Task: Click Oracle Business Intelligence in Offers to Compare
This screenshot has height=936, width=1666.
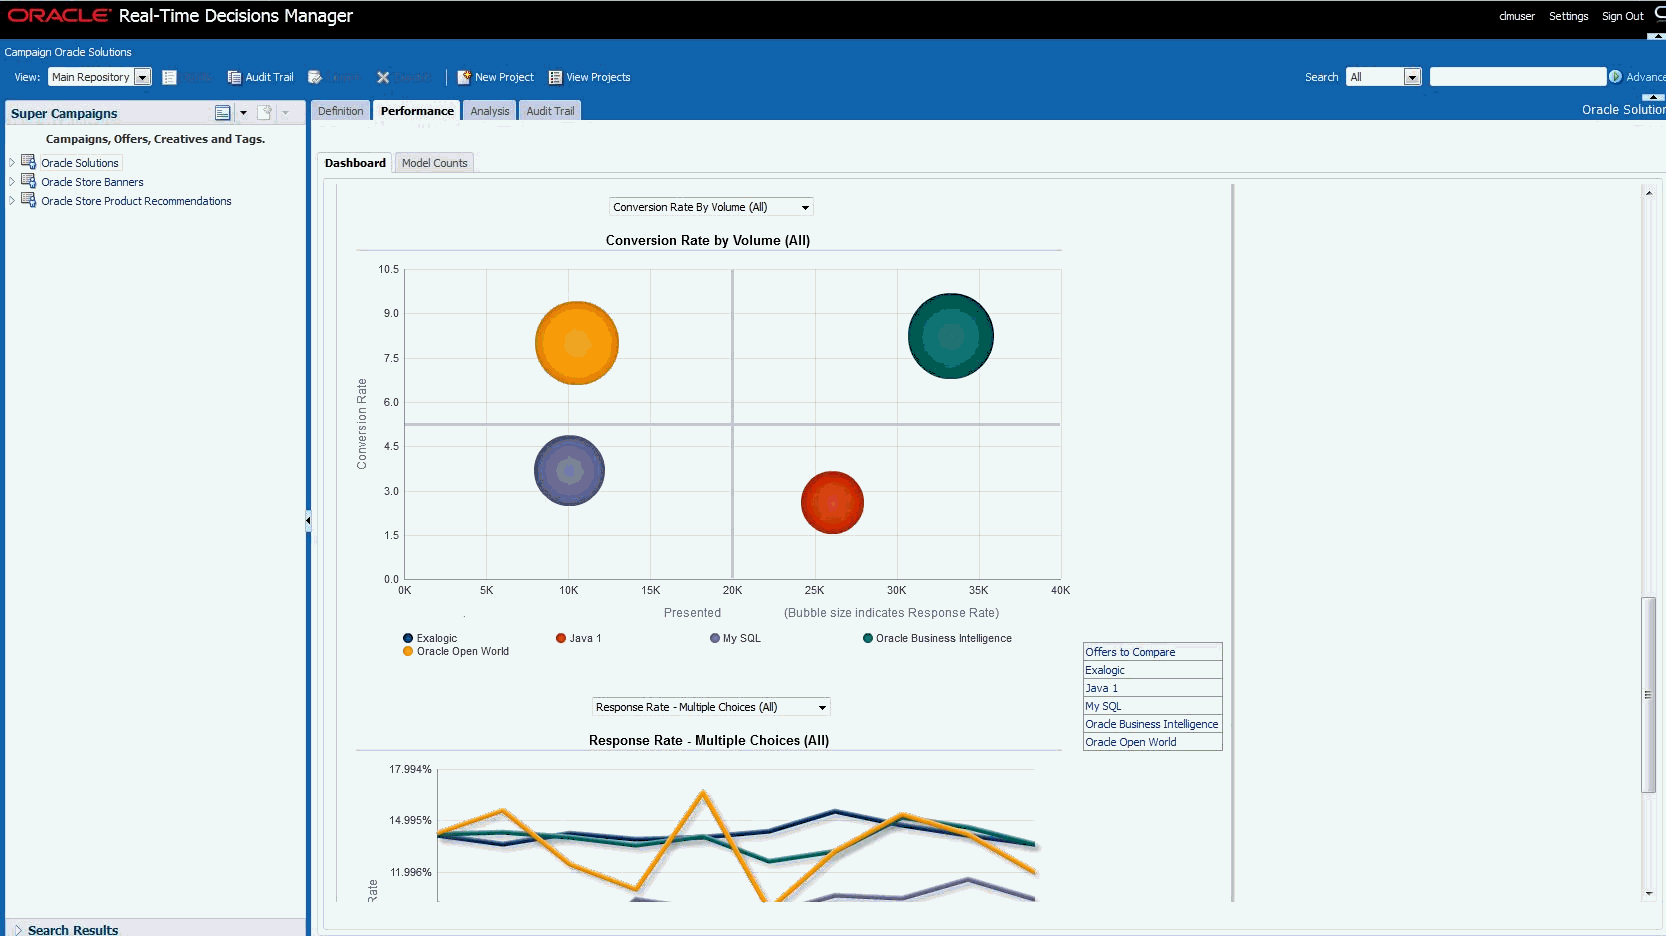Action: pyautogui.click(x=1152, y=724)
